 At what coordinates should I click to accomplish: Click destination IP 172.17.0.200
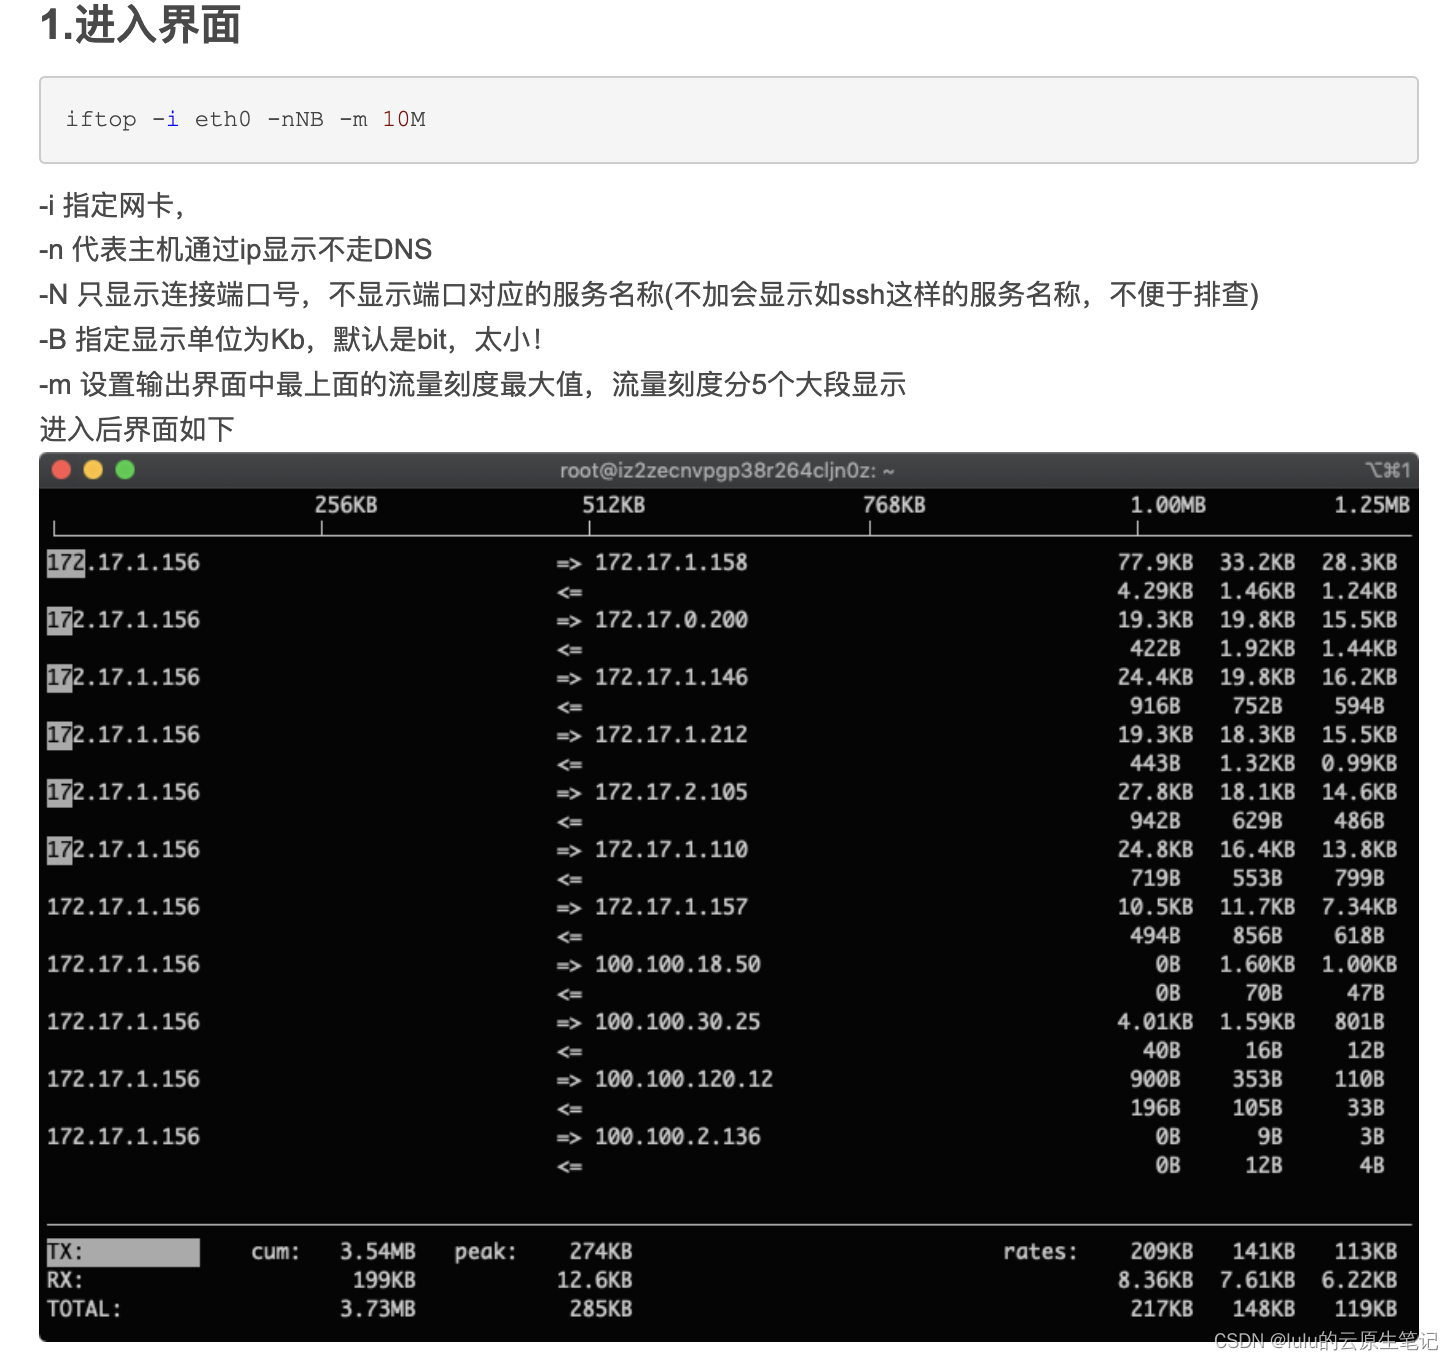(x=671, y=620)
